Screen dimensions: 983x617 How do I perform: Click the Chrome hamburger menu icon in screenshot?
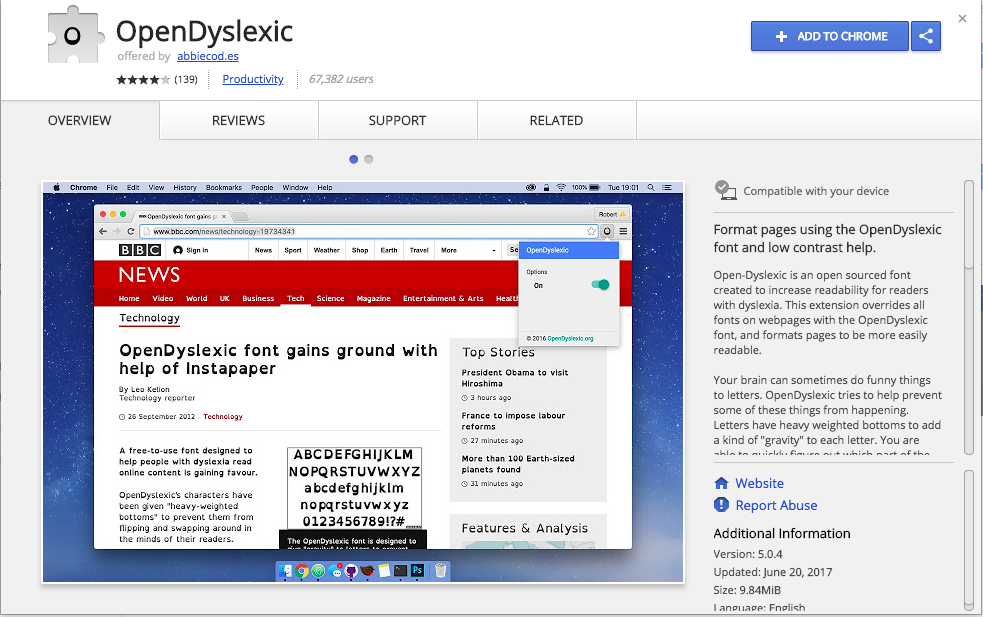point(623,231)
